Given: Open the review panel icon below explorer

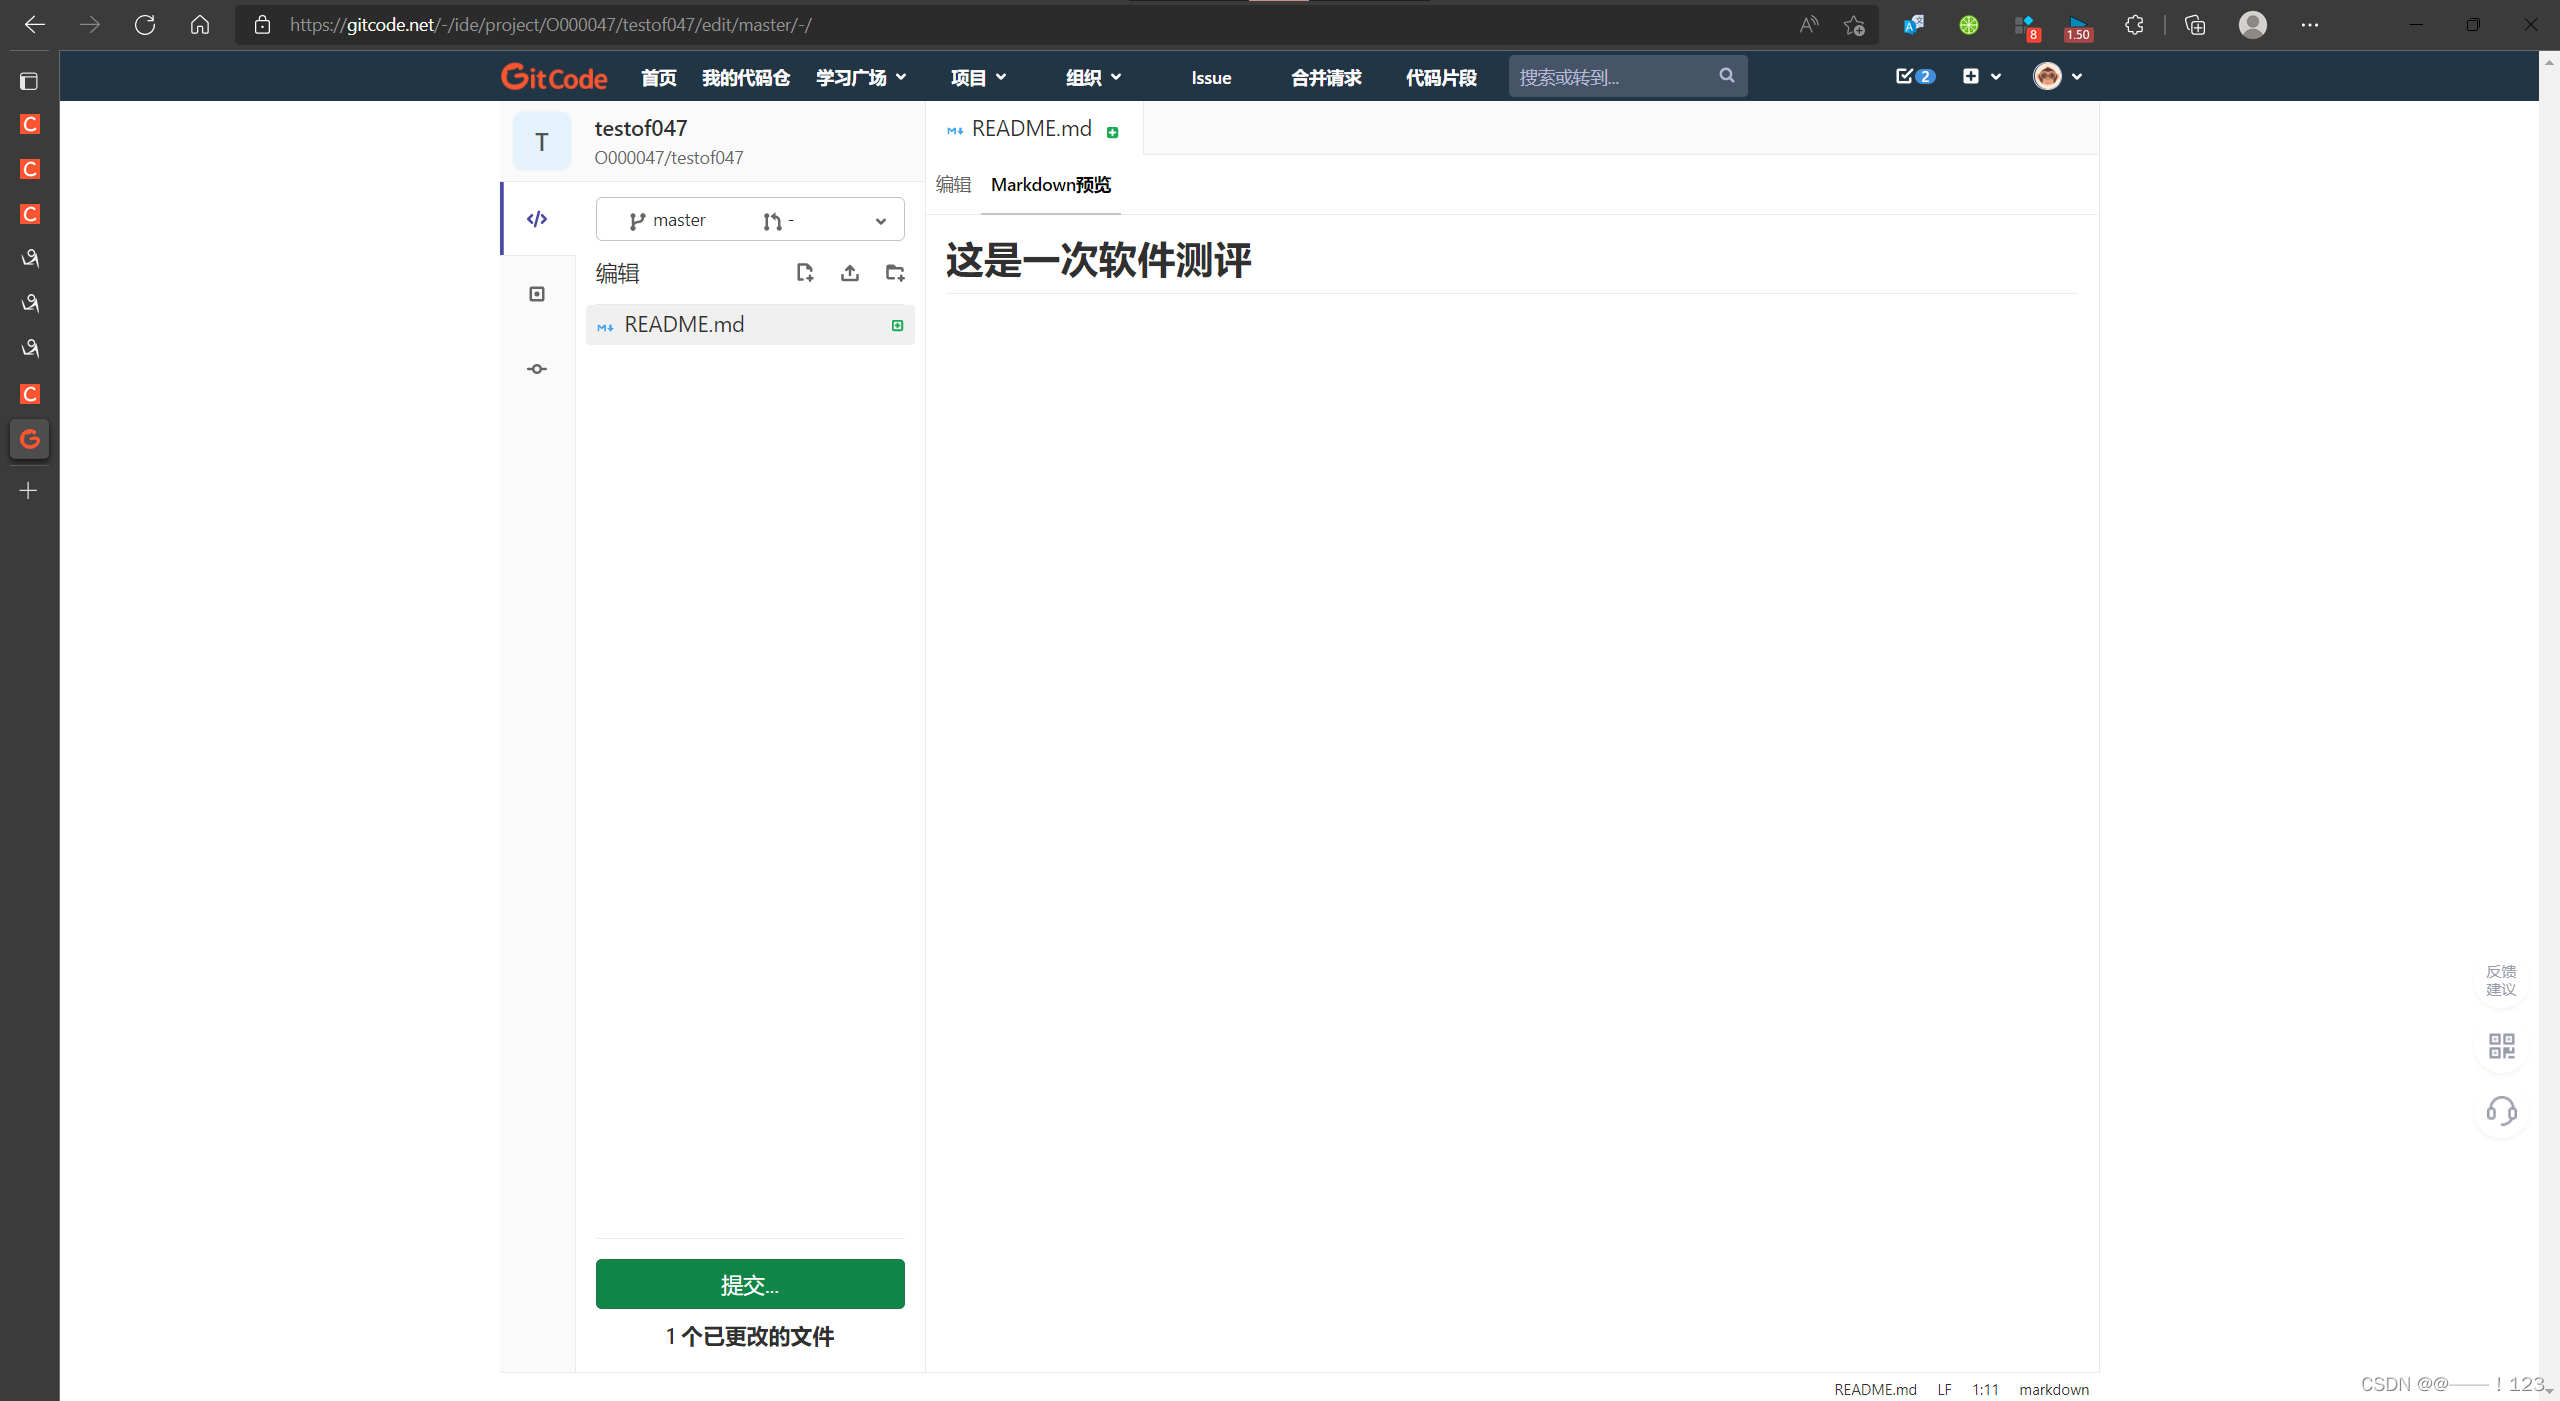Looking at the screenshot, I should coord(537,293).
